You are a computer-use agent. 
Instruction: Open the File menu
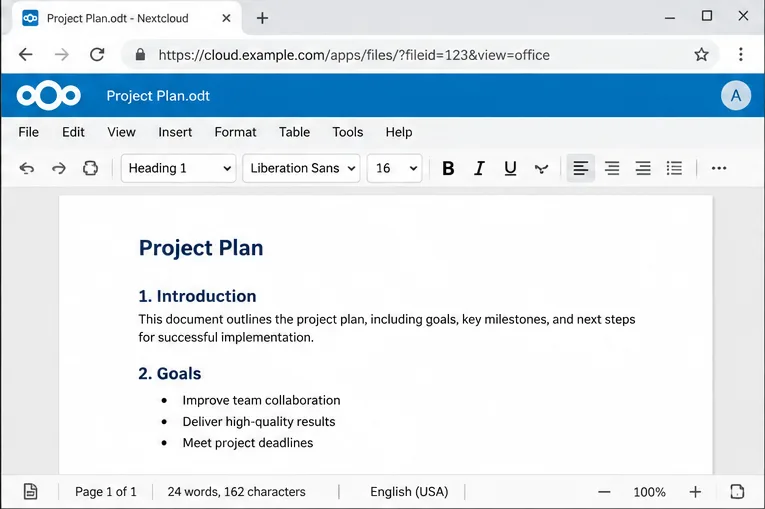[28, 132]
